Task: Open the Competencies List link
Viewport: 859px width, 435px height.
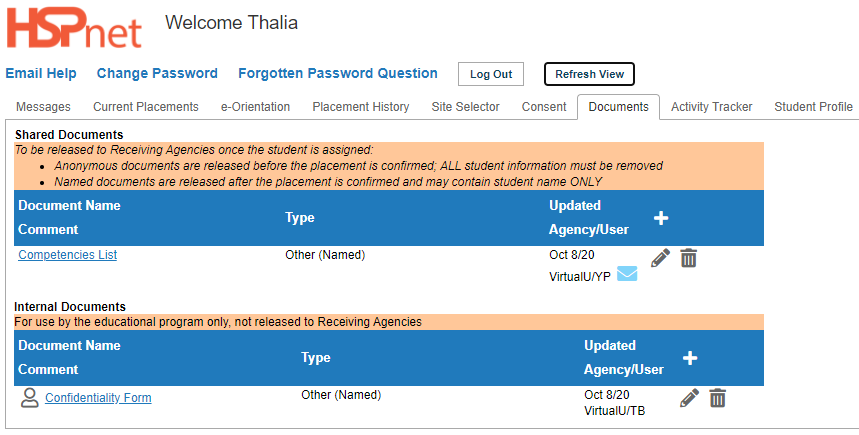Action: pyautogui.click(x=67, y=255)
